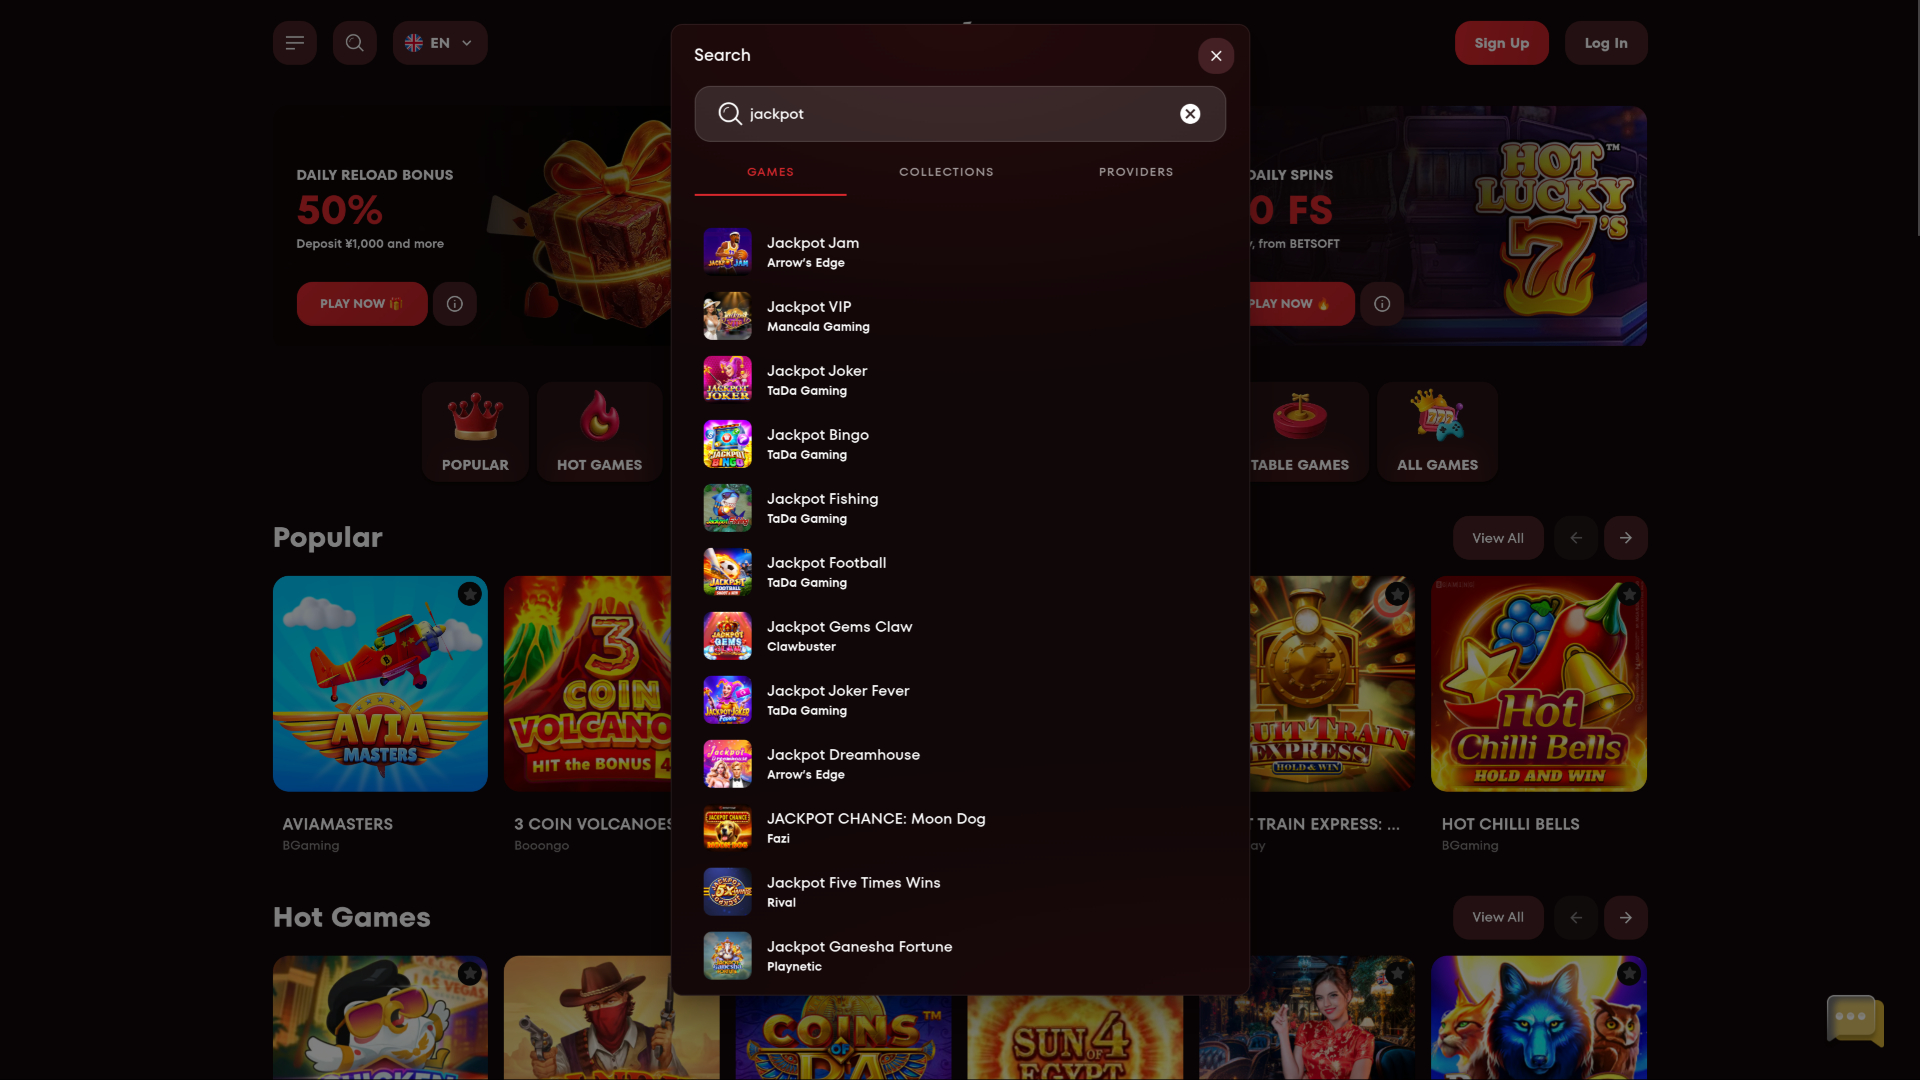Click View All for Hot Games
Screen dimensions: 1920x1080
point(1498,917)
